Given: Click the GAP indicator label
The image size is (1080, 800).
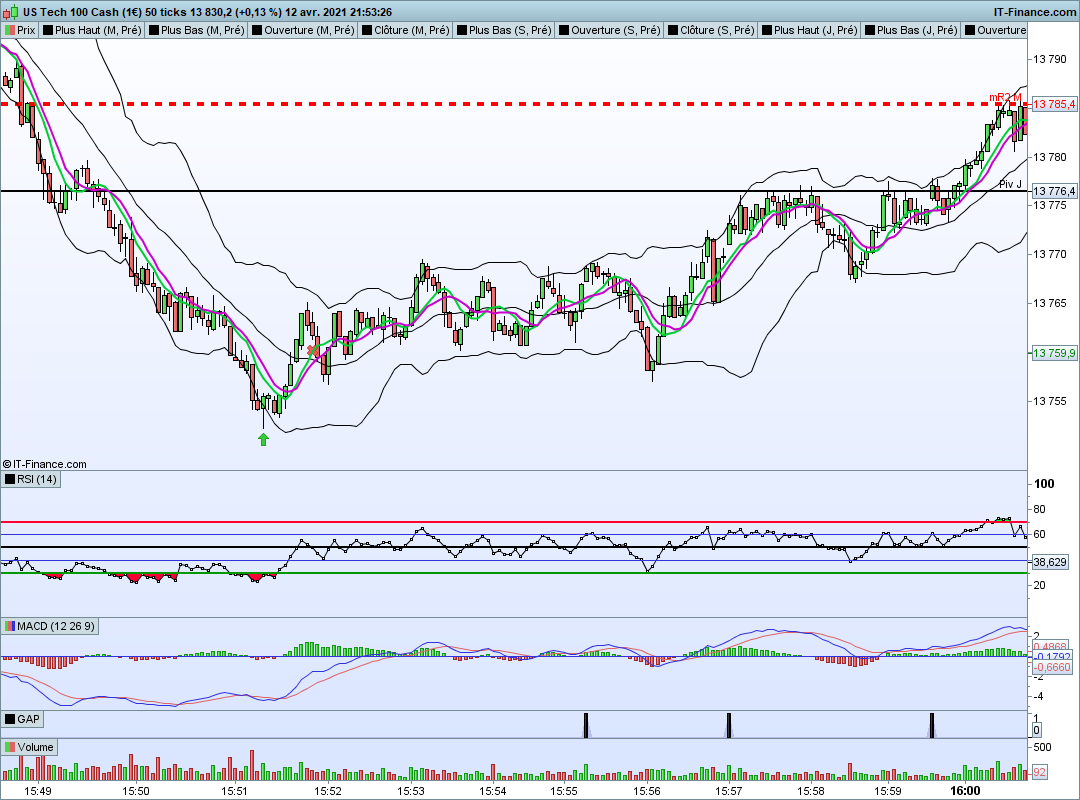Looking at the screenshot, I should pos(23,719).
